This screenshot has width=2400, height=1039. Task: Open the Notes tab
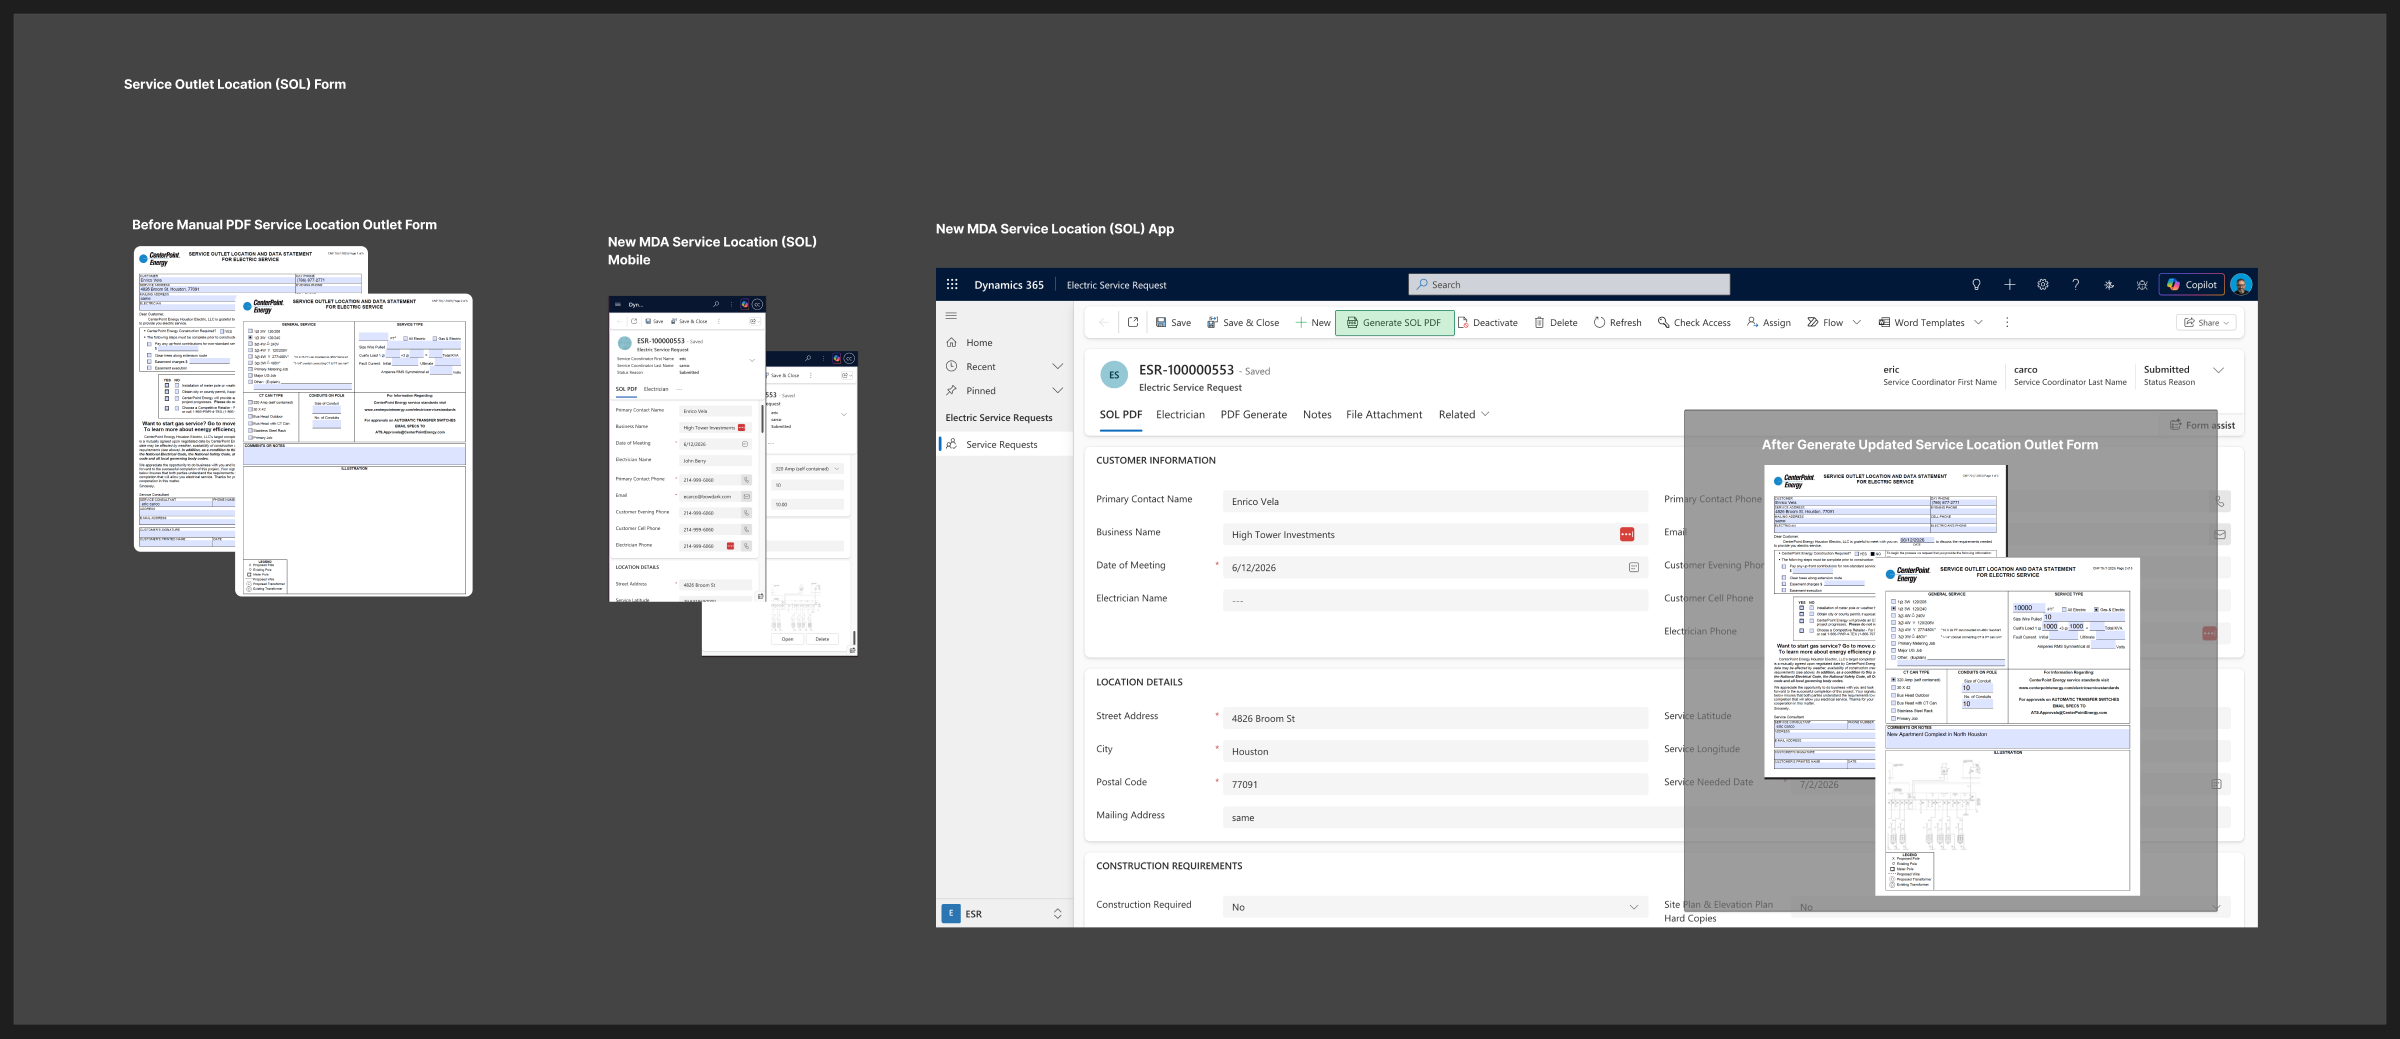pyautogui.click(x=1317, y=415)
